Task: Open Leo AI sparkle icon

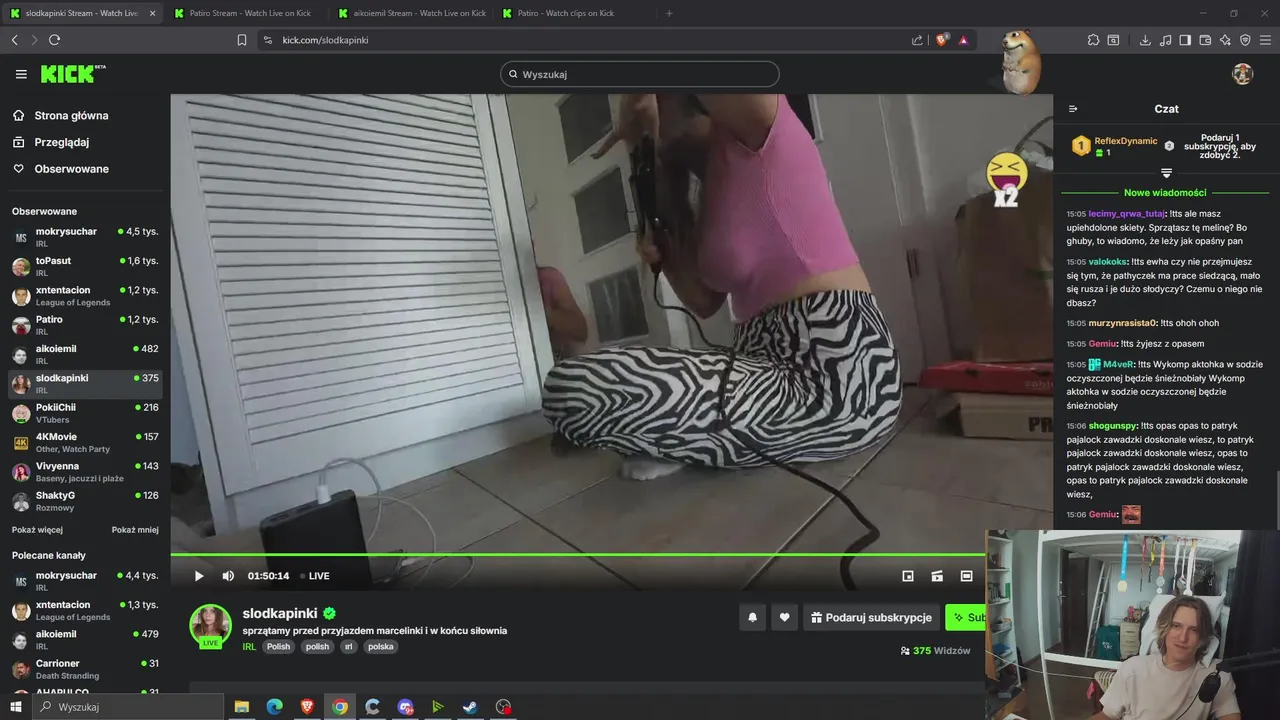Action: click(x=1225, y=40)
